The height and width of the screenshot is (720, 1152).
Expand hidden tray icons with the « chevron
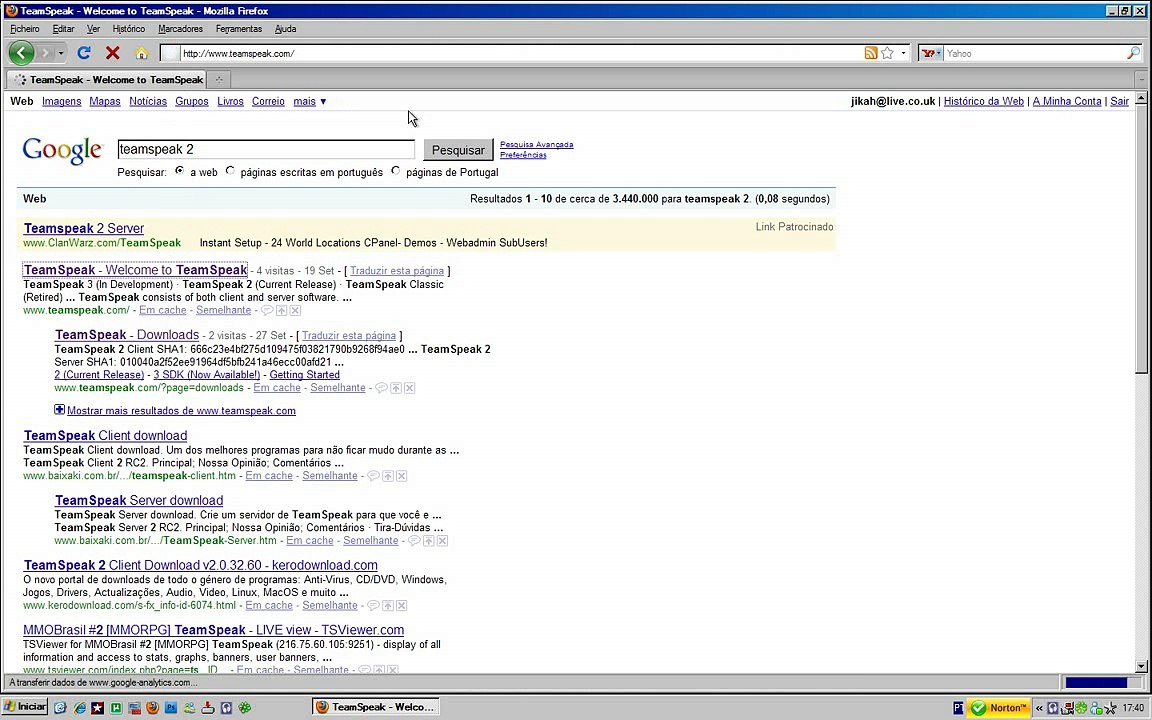(1039, 708)
